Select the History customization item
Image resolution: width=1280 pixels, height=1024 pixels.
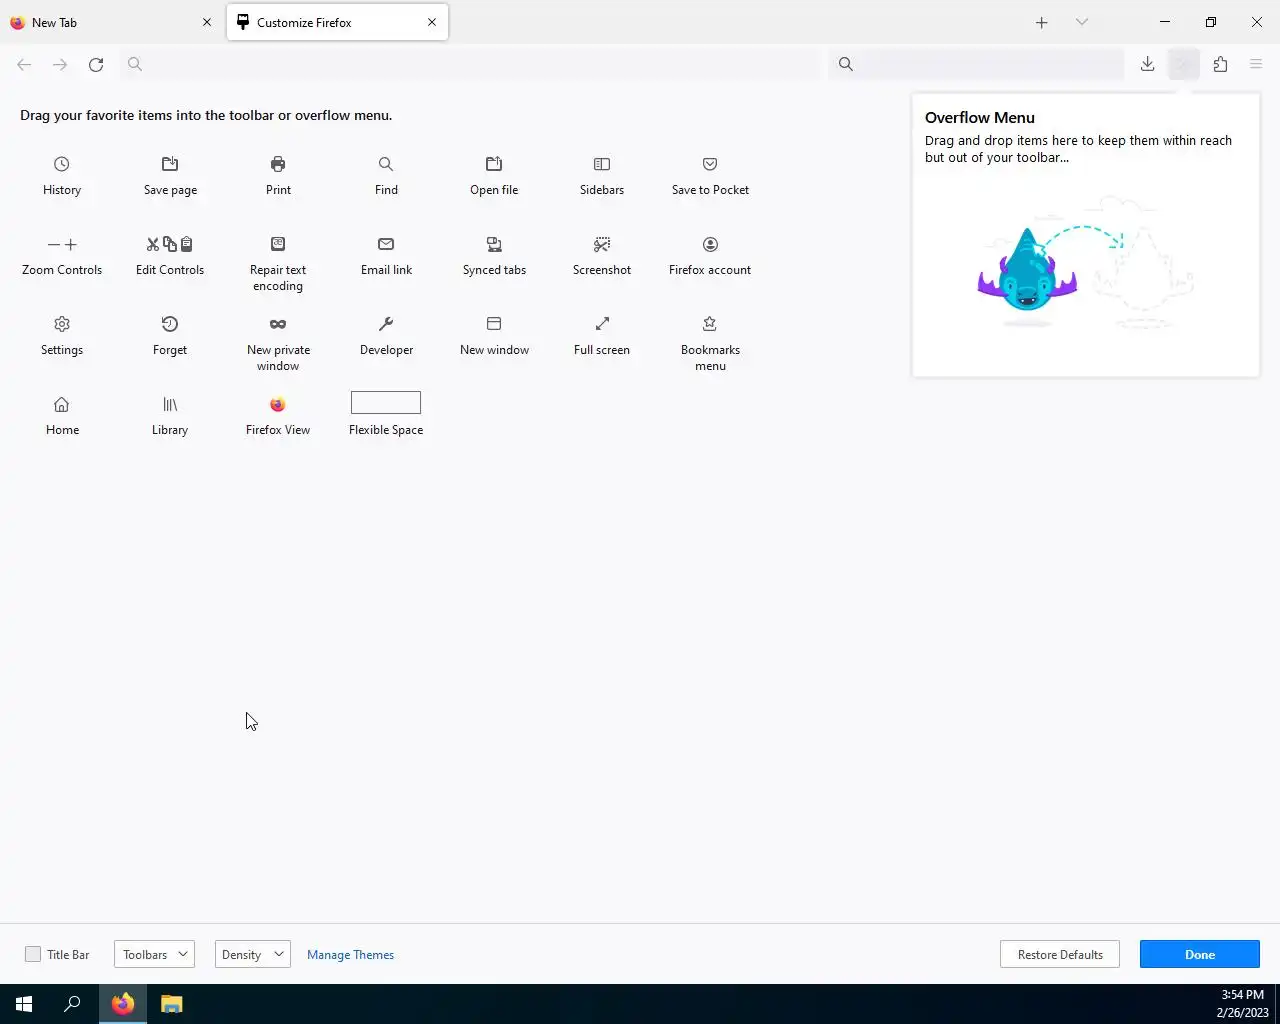[x=62, y=175]
